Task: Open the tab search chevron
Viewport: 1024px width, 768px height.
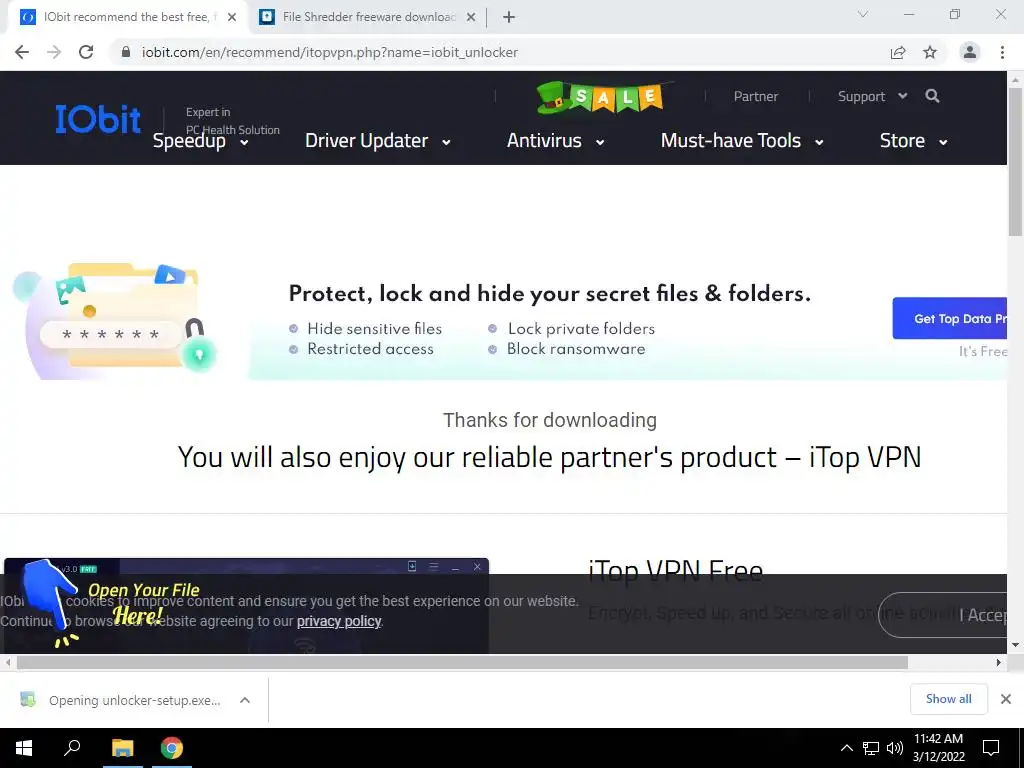Action: (863, 14)
